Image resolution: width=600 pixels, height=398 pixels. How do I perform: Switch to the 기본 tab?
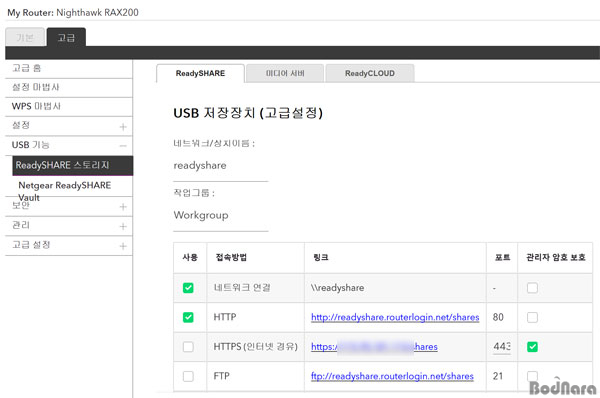point(25,37)
